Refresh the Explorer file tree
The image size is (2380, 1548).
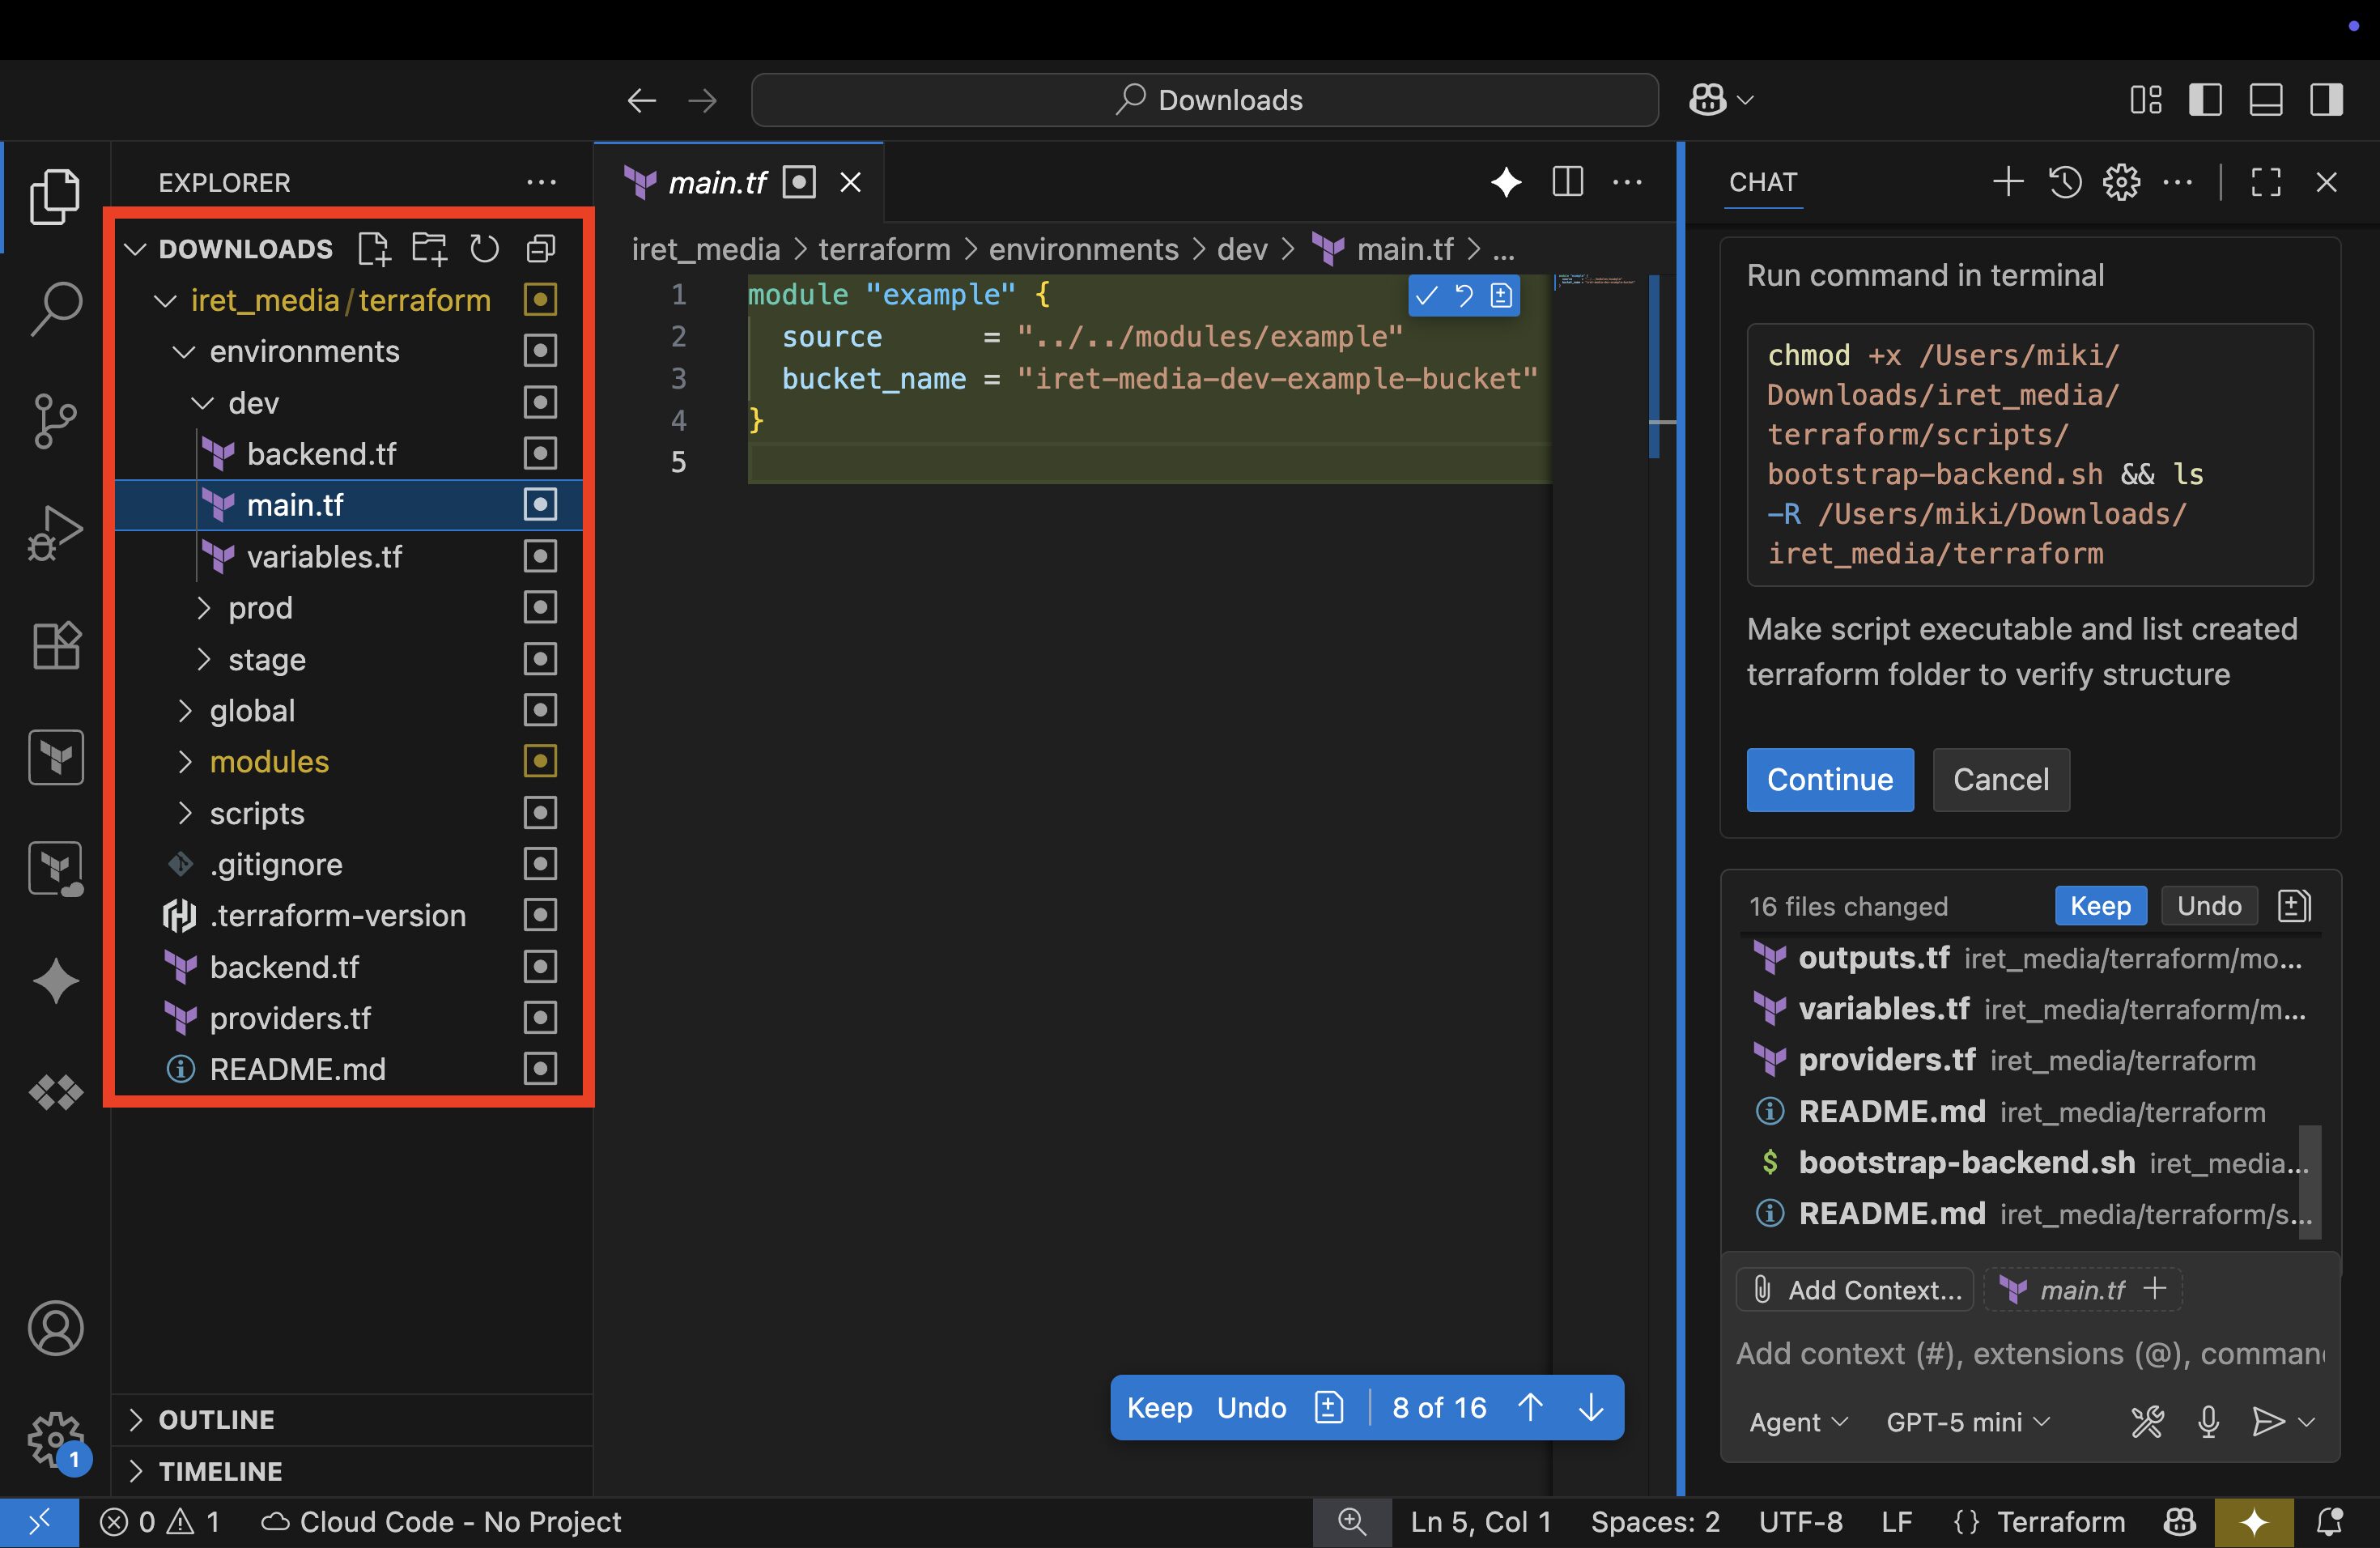pos(485,249)
